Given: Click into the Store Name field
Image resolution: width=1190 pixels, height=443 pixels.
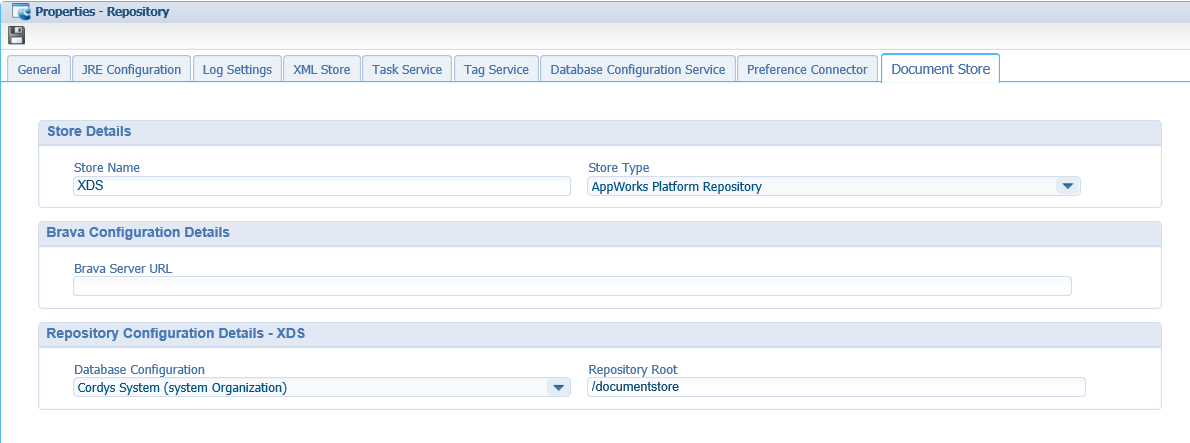Looking at the screenshot, I should tap(321, 186).
